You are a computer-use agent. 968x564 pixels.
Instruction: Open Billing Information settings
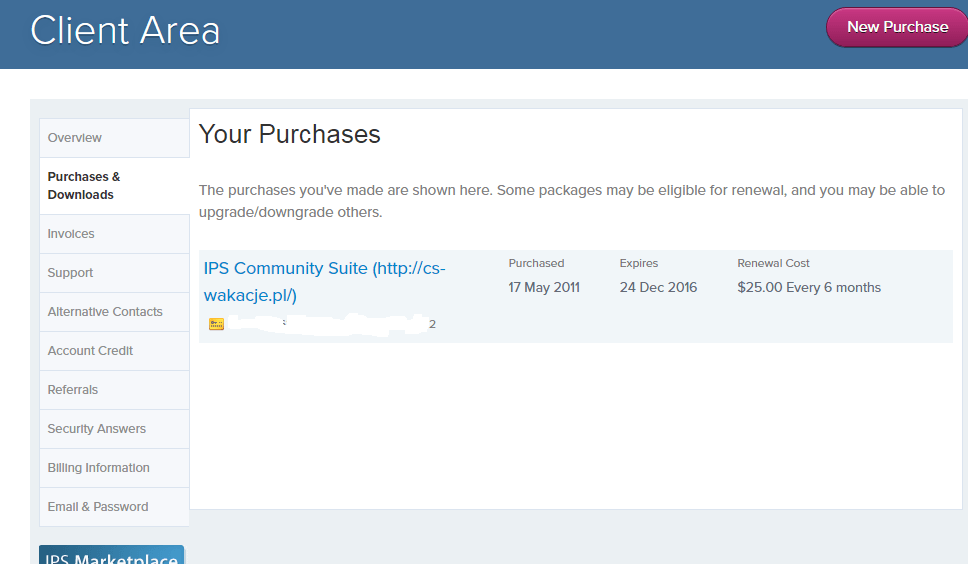tap(98, 468)
